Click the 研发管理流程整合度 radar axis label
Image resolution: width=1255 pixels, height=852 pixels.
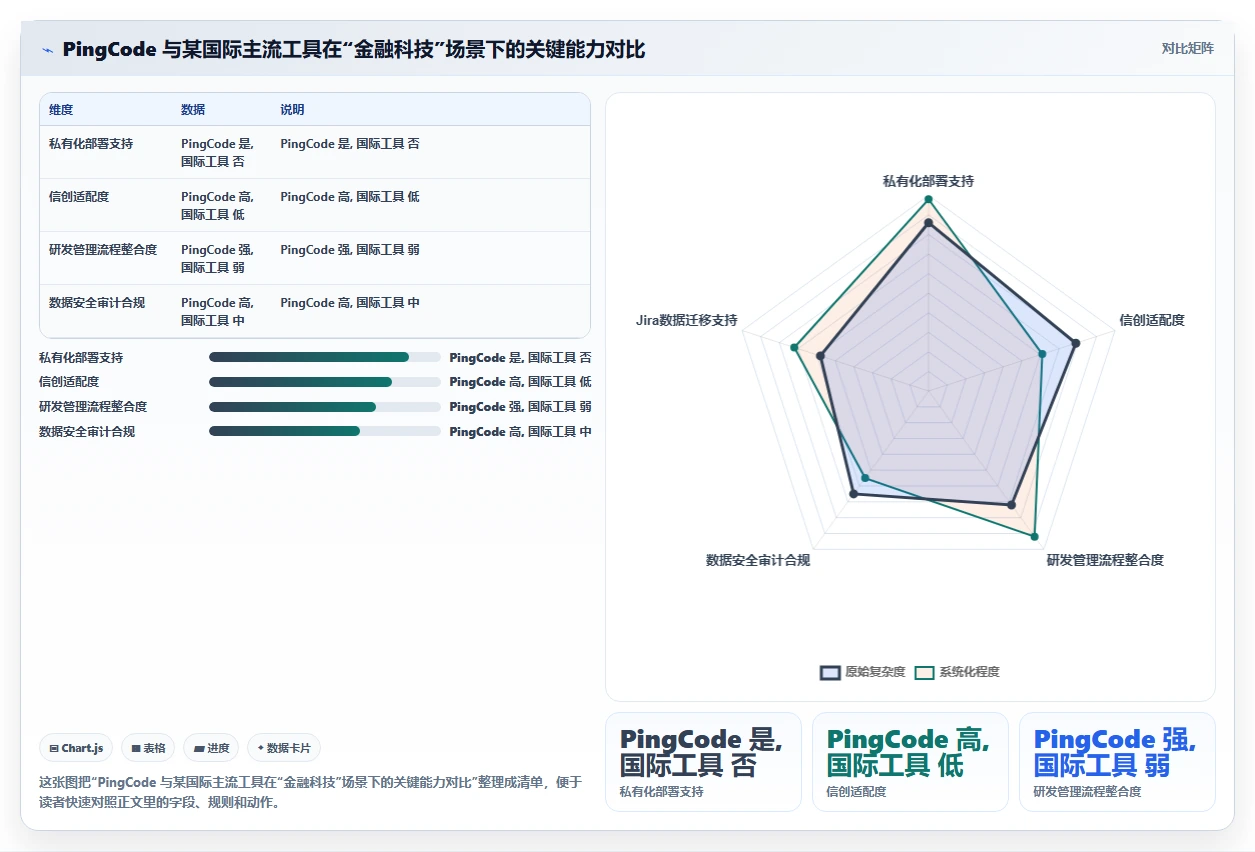1105,560
